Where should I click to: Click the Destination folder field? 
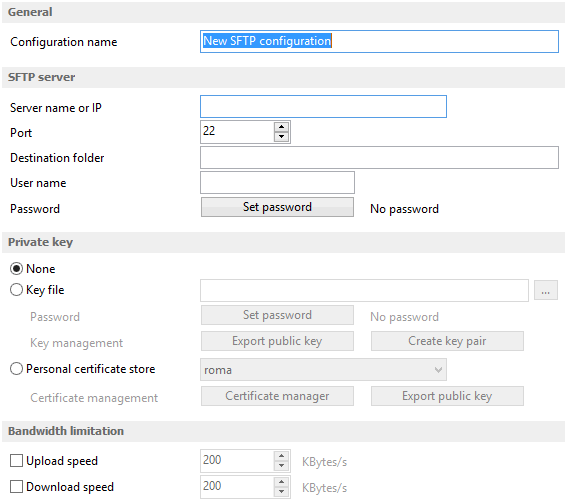point(379,158)
